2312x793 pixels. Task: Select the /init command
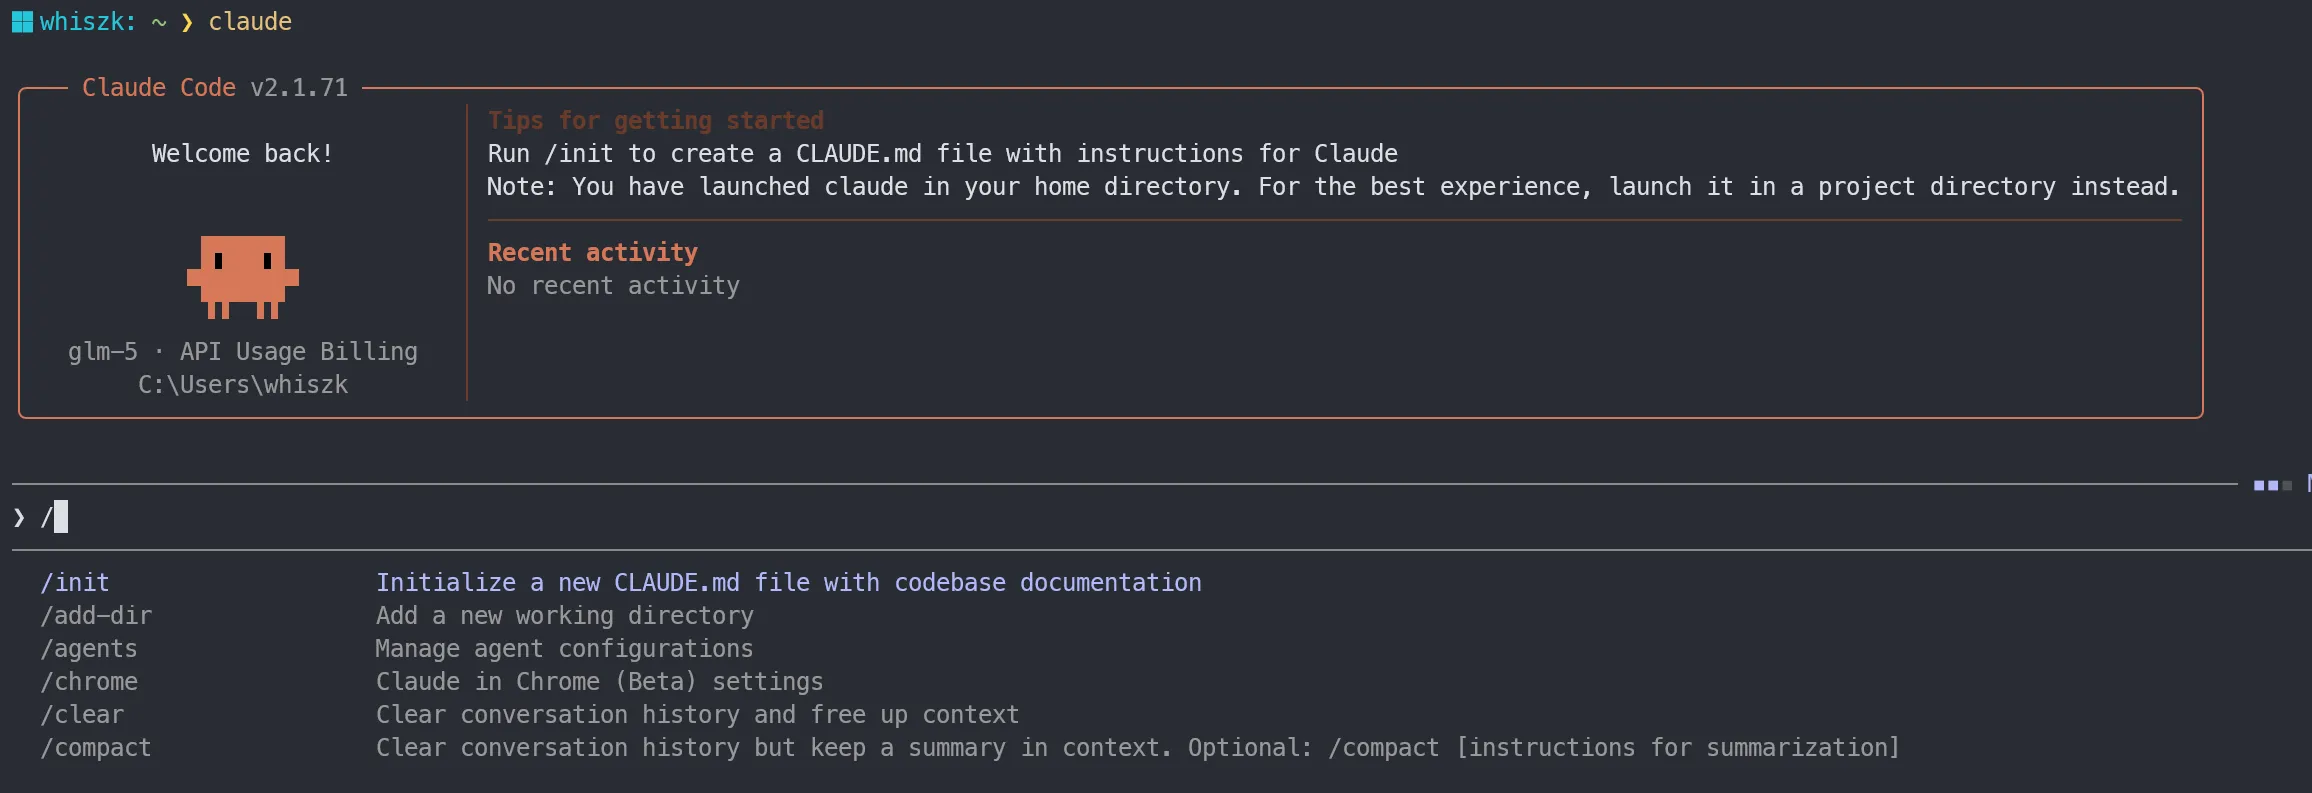pyautogui.click(x=75, y=582)
